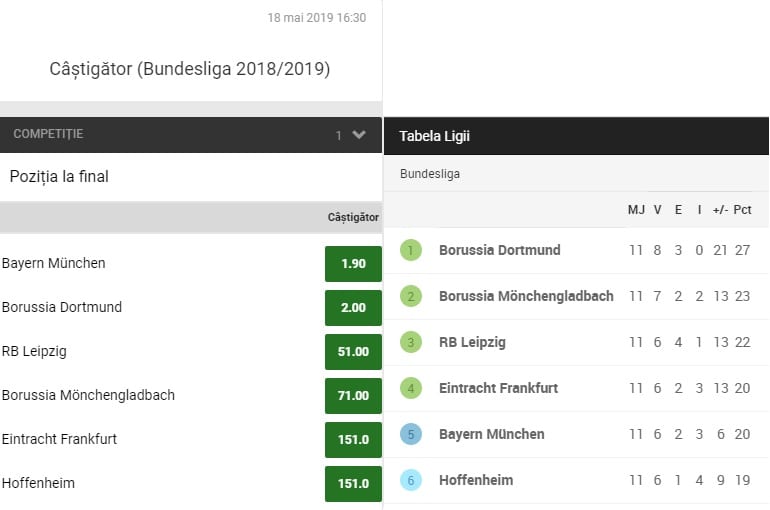The height and width of the screenshot is (510, 770).
Task: Open RB Leipzig team in table
Action: click(472, 342)
